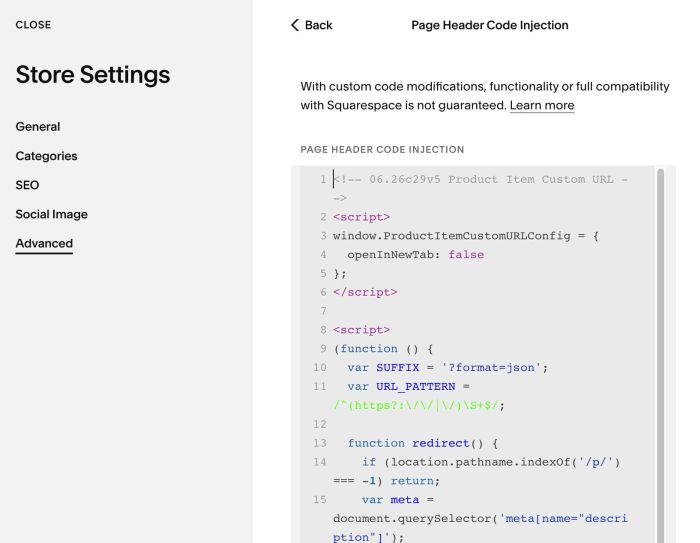Click the 'return;' keyword in line 14
The image size is (700, 543).
click(415, 481)
